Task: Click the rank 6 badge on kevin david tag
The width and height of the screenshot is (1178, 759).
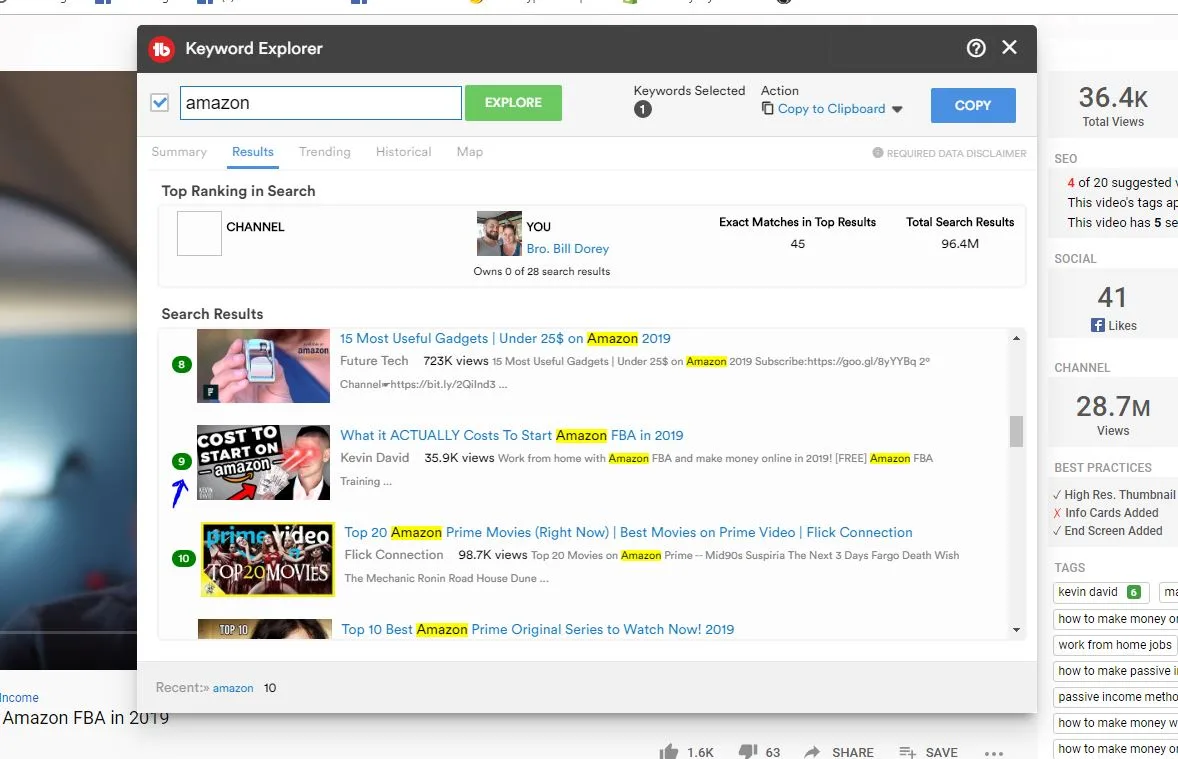Action: pos(1134,592)
